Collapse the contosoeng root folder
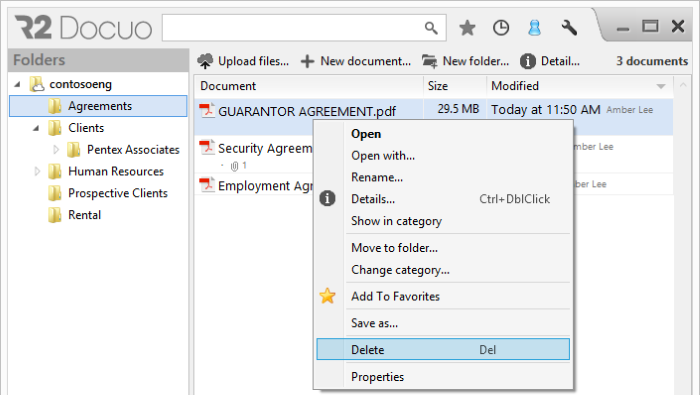This screenshot has height=395, width=700. pos(17,84)
